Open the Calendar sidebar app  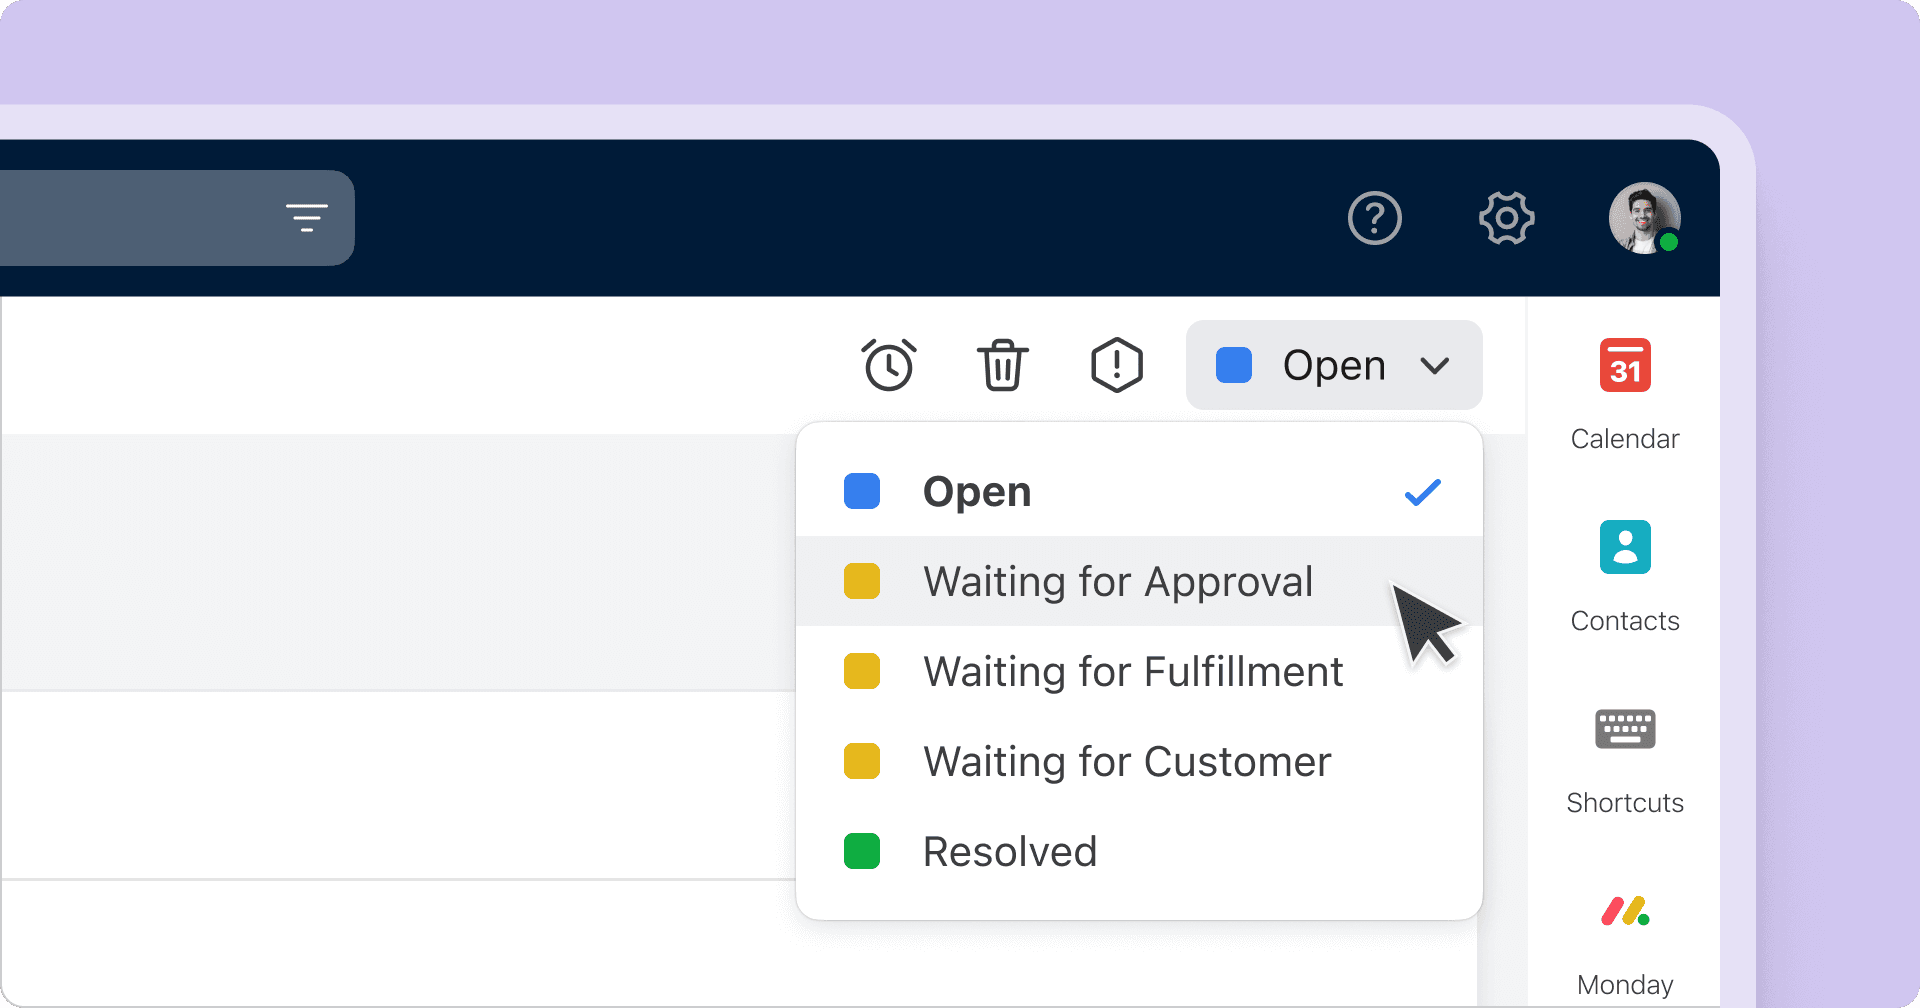[x=1624, y=366]
